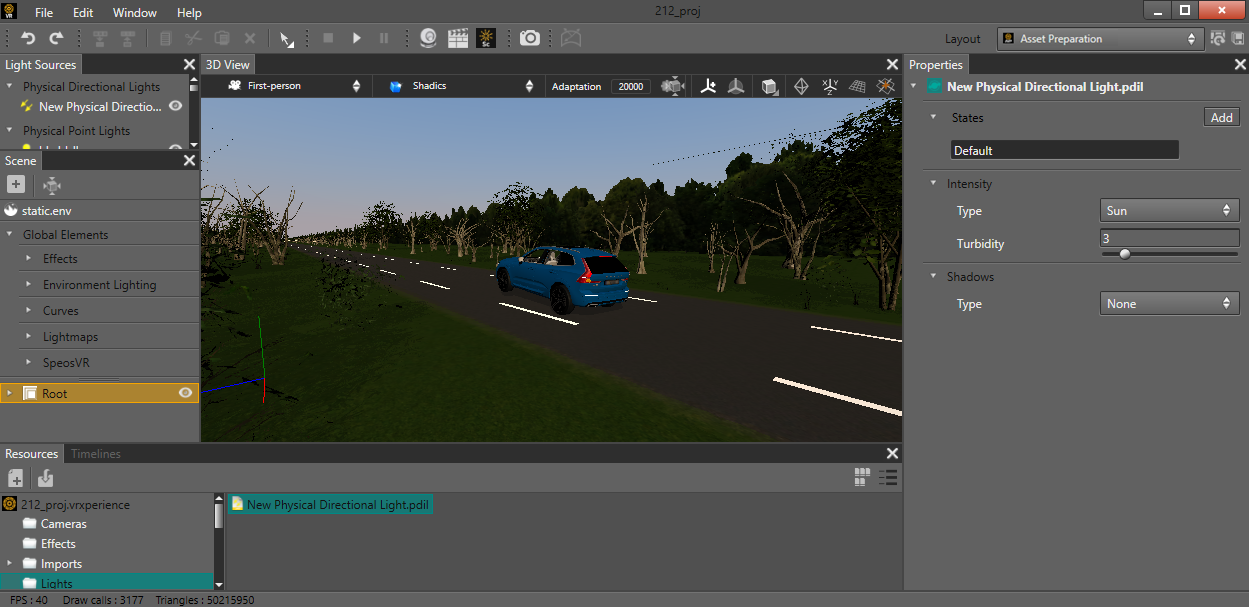This screenshot has height=607, width=1249.
Task: Click the plus button in Scene panel
Action: [x=16, y=184]
